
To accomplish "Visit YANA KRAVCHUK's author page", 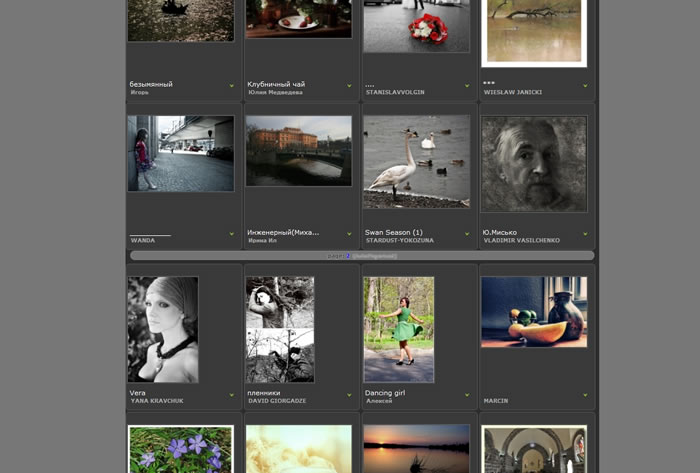I will point(157,401).
